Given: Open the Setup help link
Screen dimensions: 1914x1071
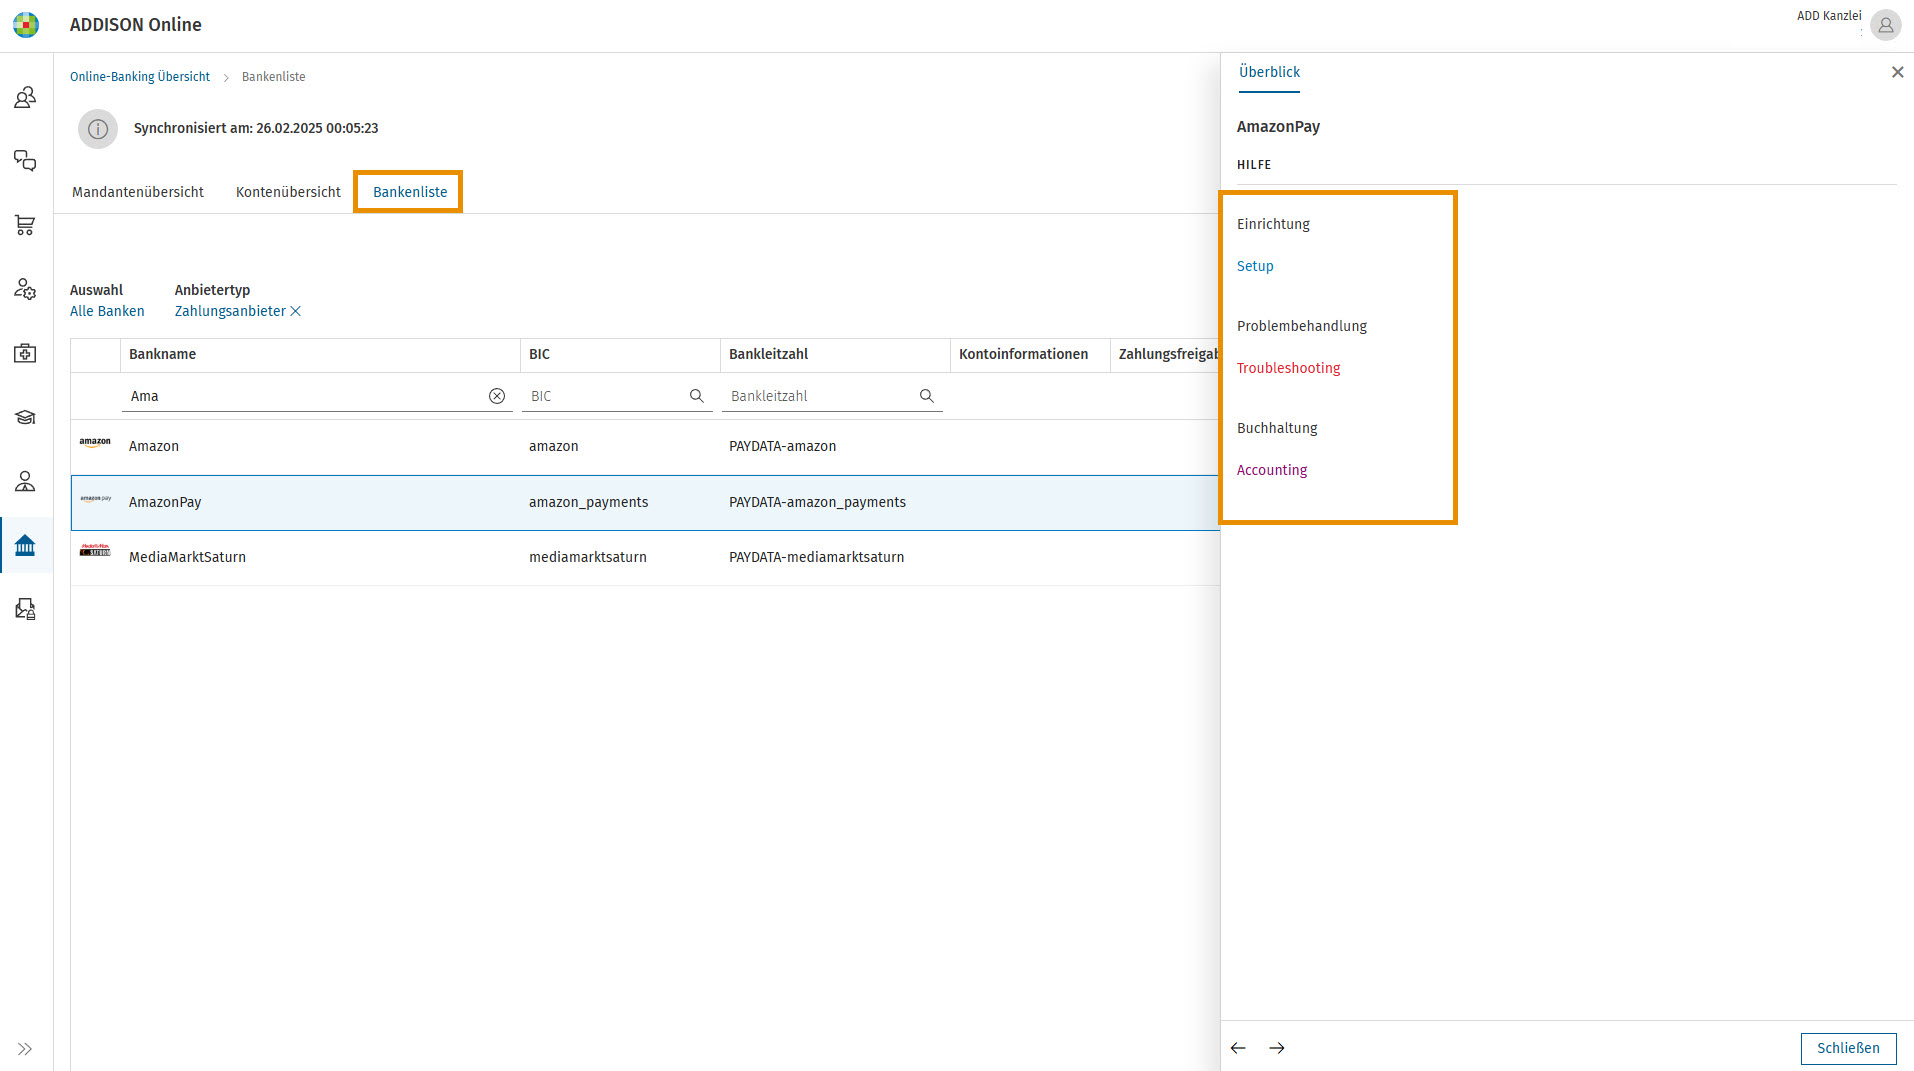Looking at the screenshot, I should (1255, 266).
